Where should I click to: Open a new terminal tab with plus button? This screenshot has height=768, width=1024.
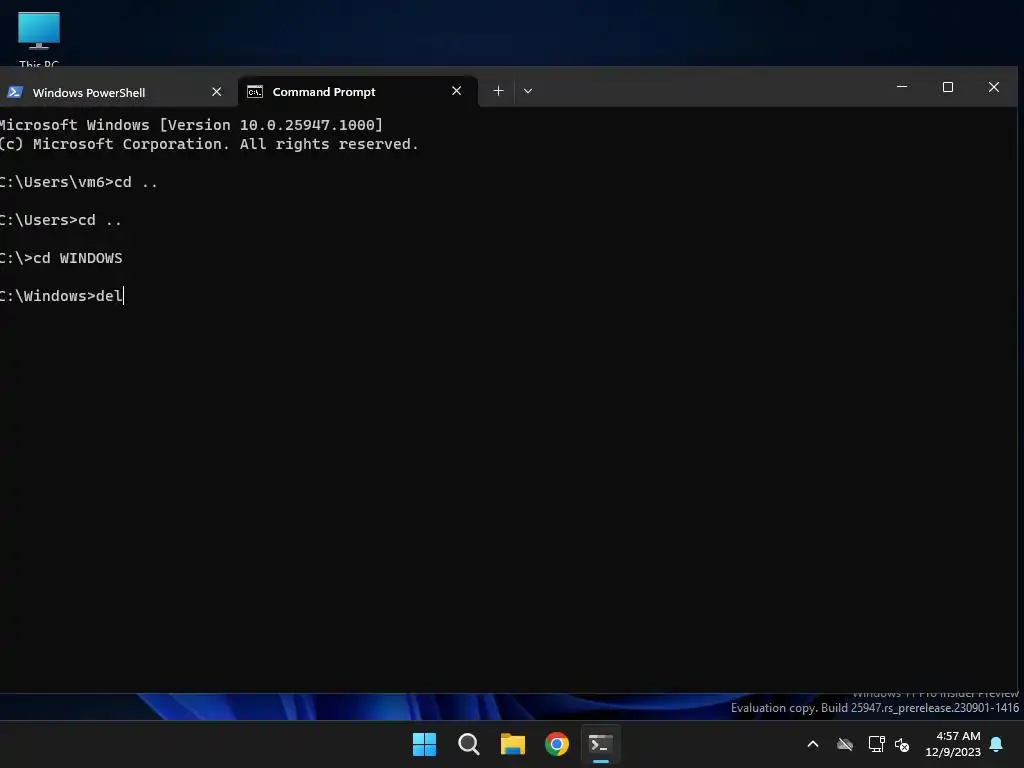click(x=498, y=91)
